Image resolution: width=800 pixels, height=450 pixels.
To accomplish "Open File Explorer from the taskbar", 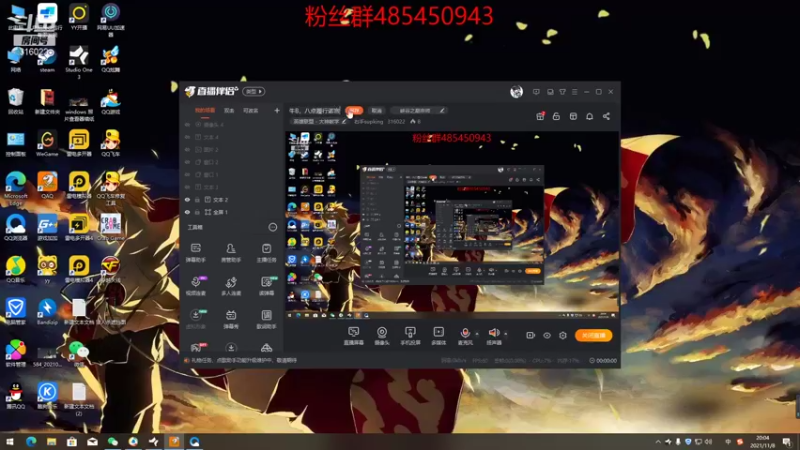I will click(x=52, y=442).
